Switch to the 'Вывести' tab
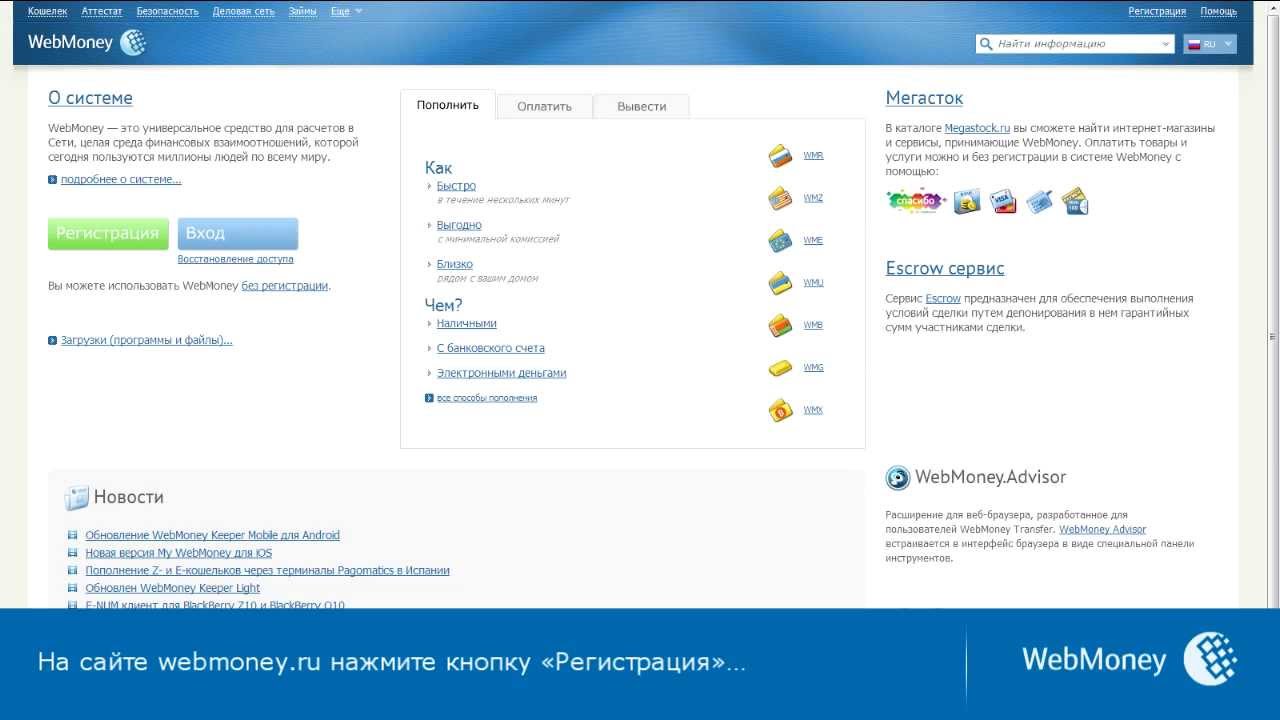Image resolution: width=1280 pixels, height=720 pixels. point(642,106)
